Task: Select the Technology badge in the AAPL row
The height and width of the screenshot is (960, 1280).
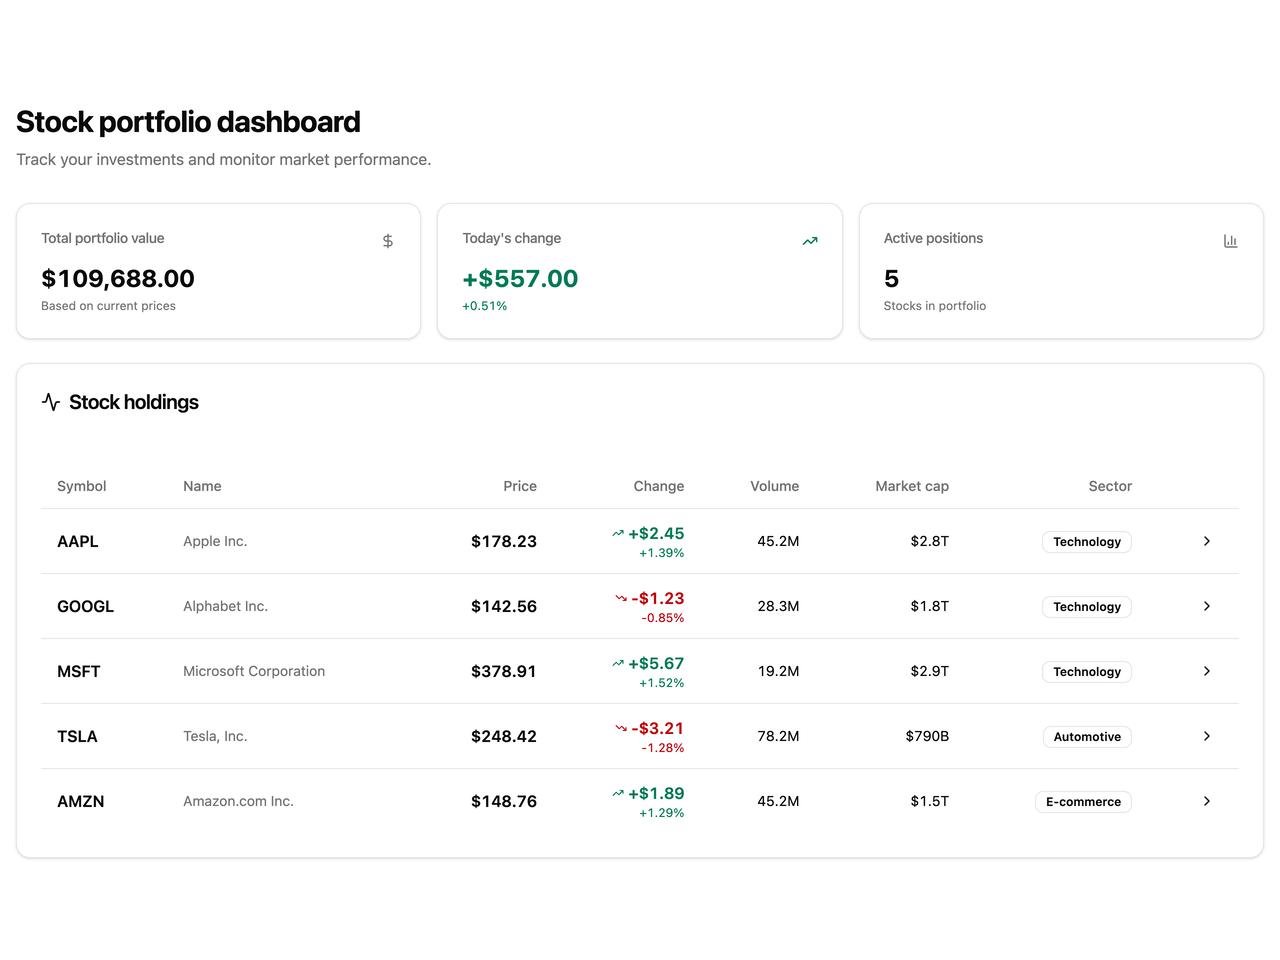Action: 1087,542
